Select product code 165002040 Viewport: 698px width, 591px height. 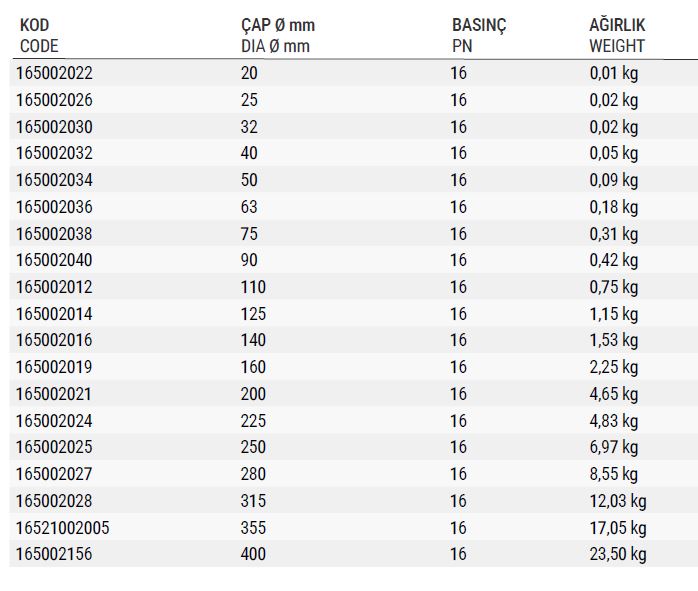pyautogui.click(x=54, y=260)
